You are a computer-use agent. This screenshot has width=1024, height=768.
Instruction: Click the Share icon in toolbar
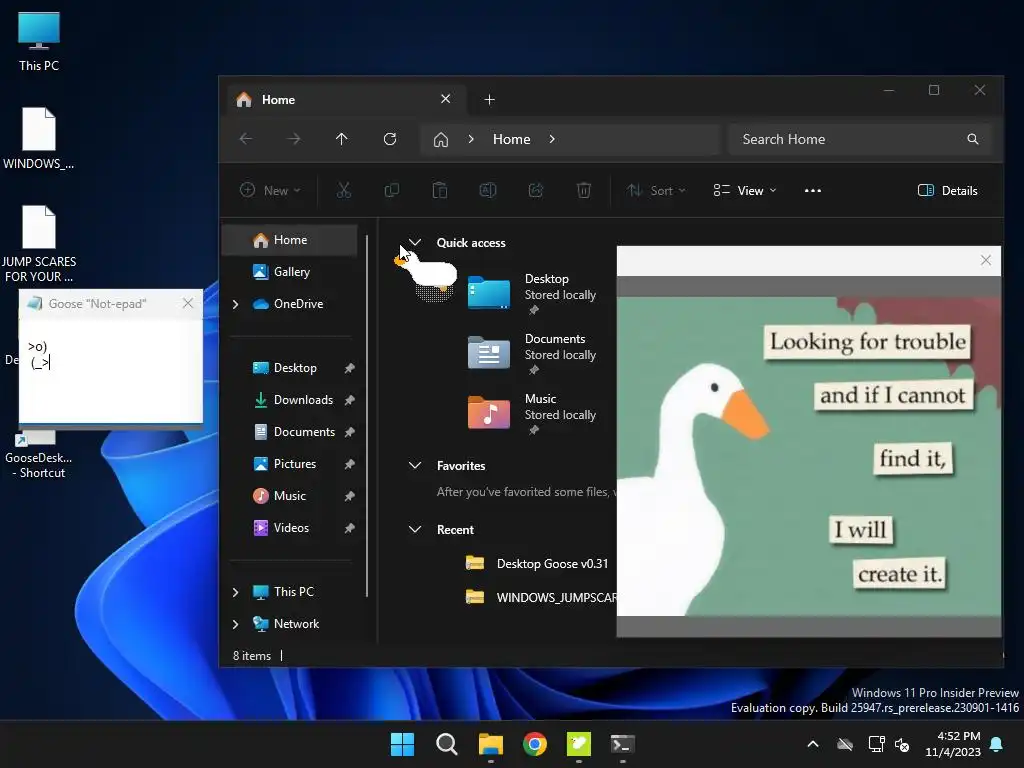536,190
